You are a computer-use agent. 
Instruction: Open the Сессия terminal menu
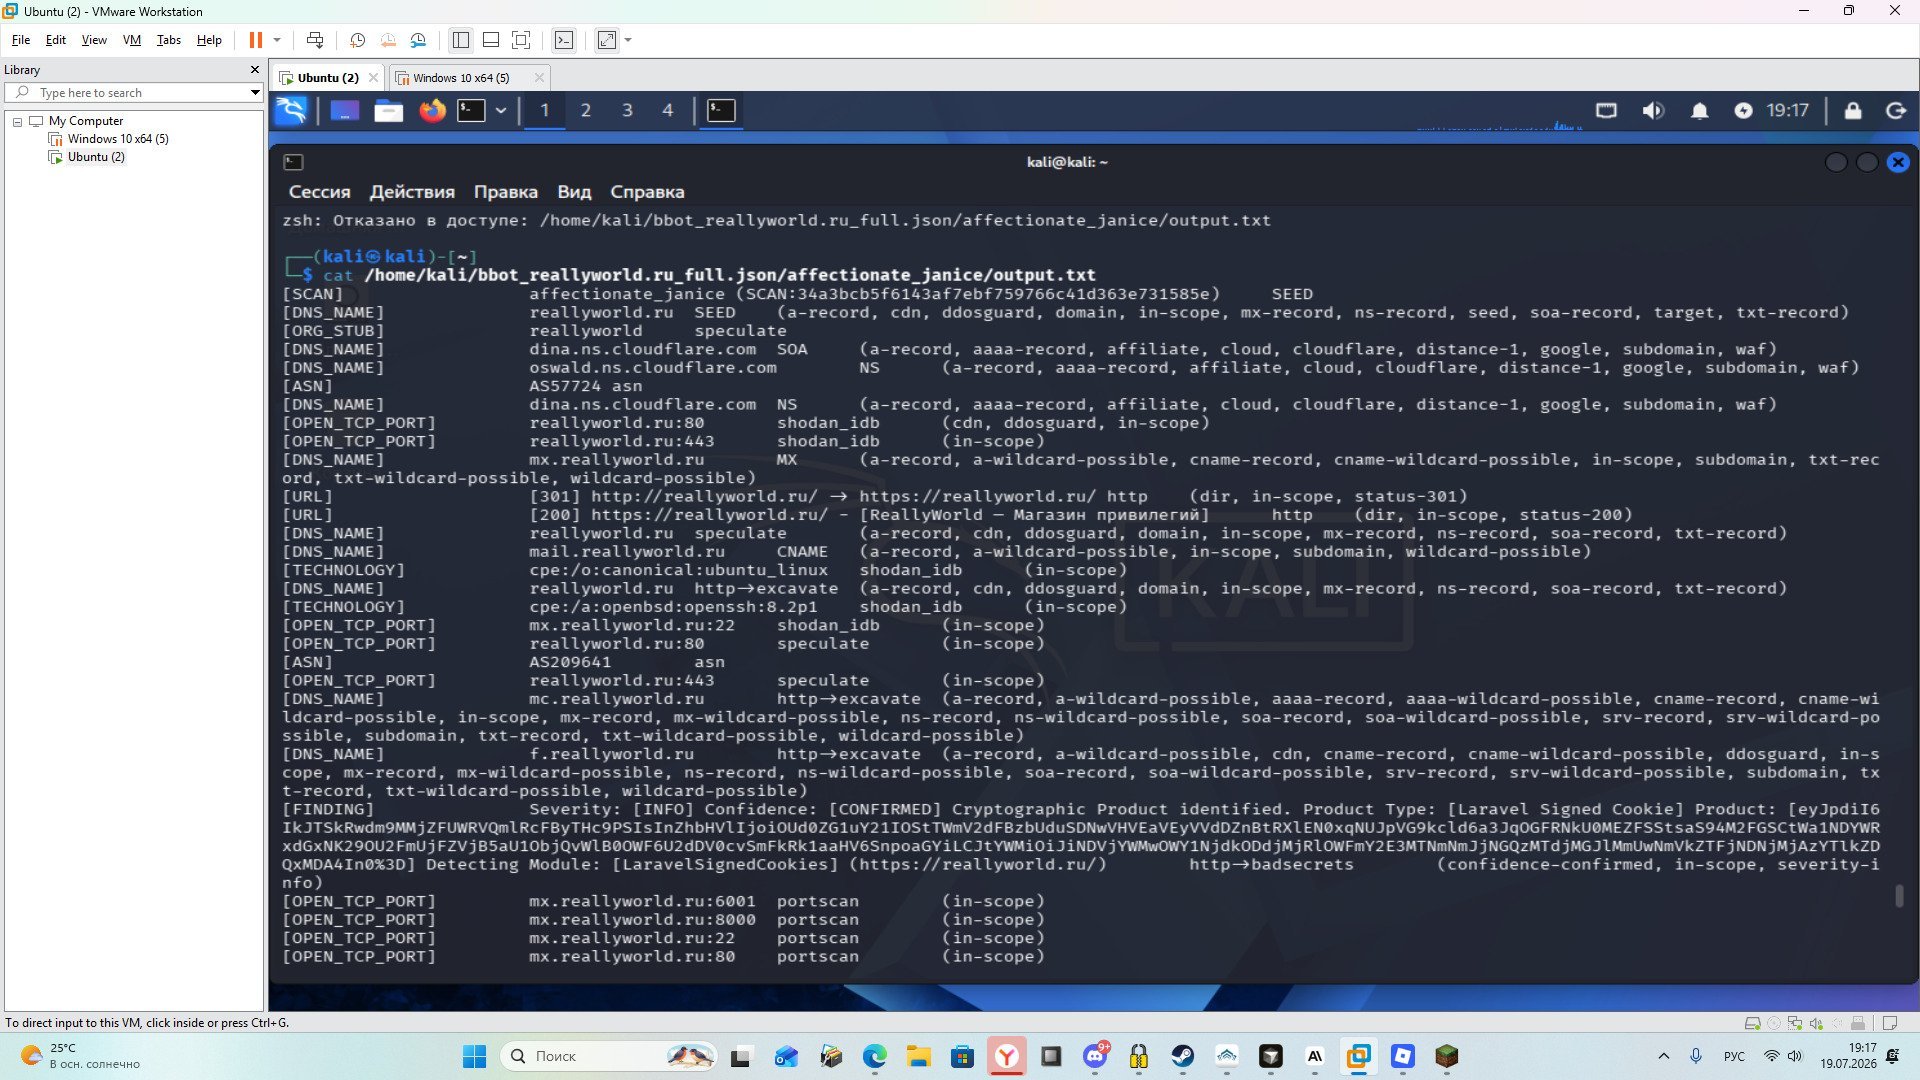320,192
